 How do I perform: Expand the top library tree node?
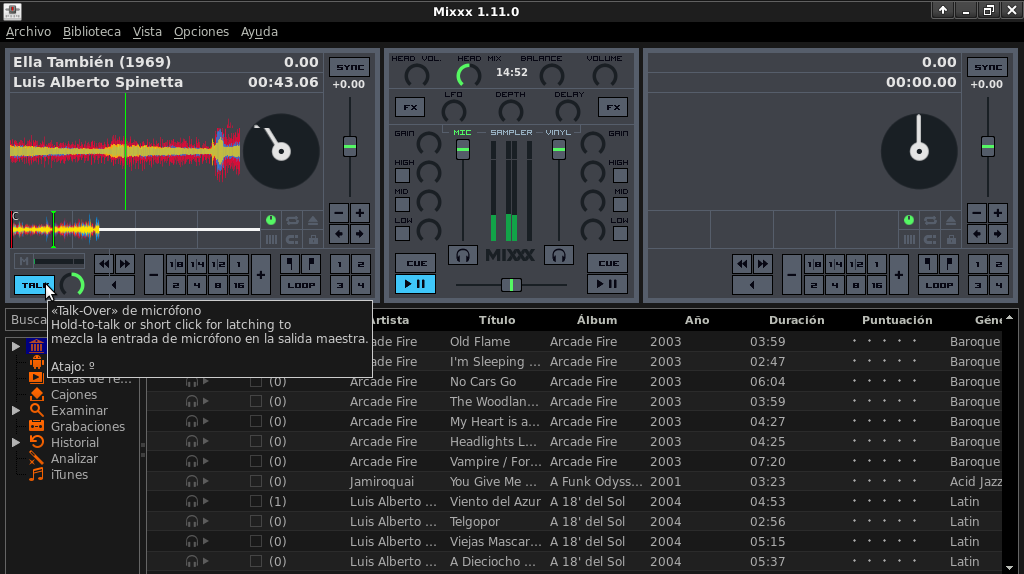click(16, 346)
